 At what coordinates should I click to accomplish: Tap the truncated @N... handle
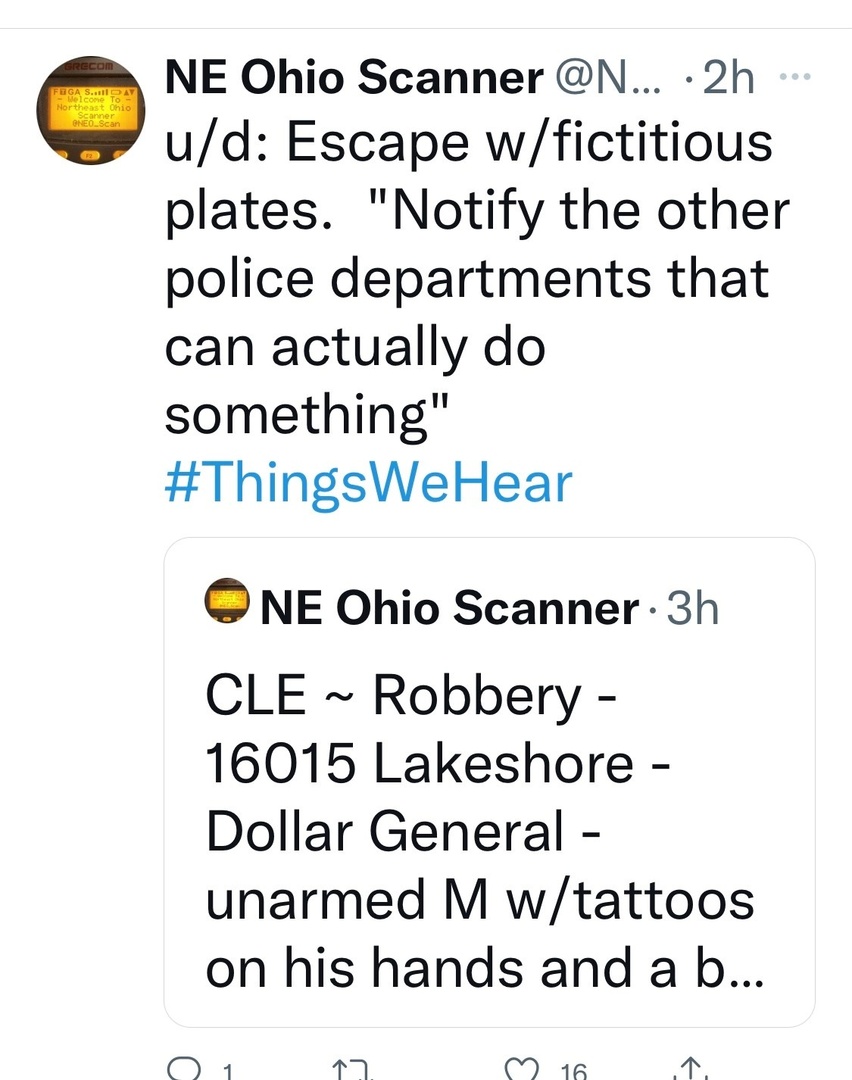[x=607, y=77]
